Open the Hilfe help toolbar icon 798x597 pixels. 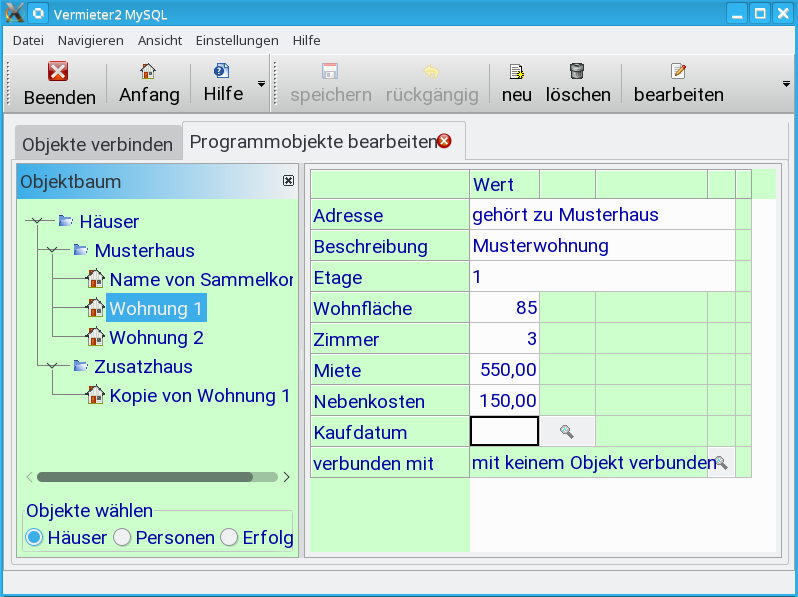pos(222,71)
